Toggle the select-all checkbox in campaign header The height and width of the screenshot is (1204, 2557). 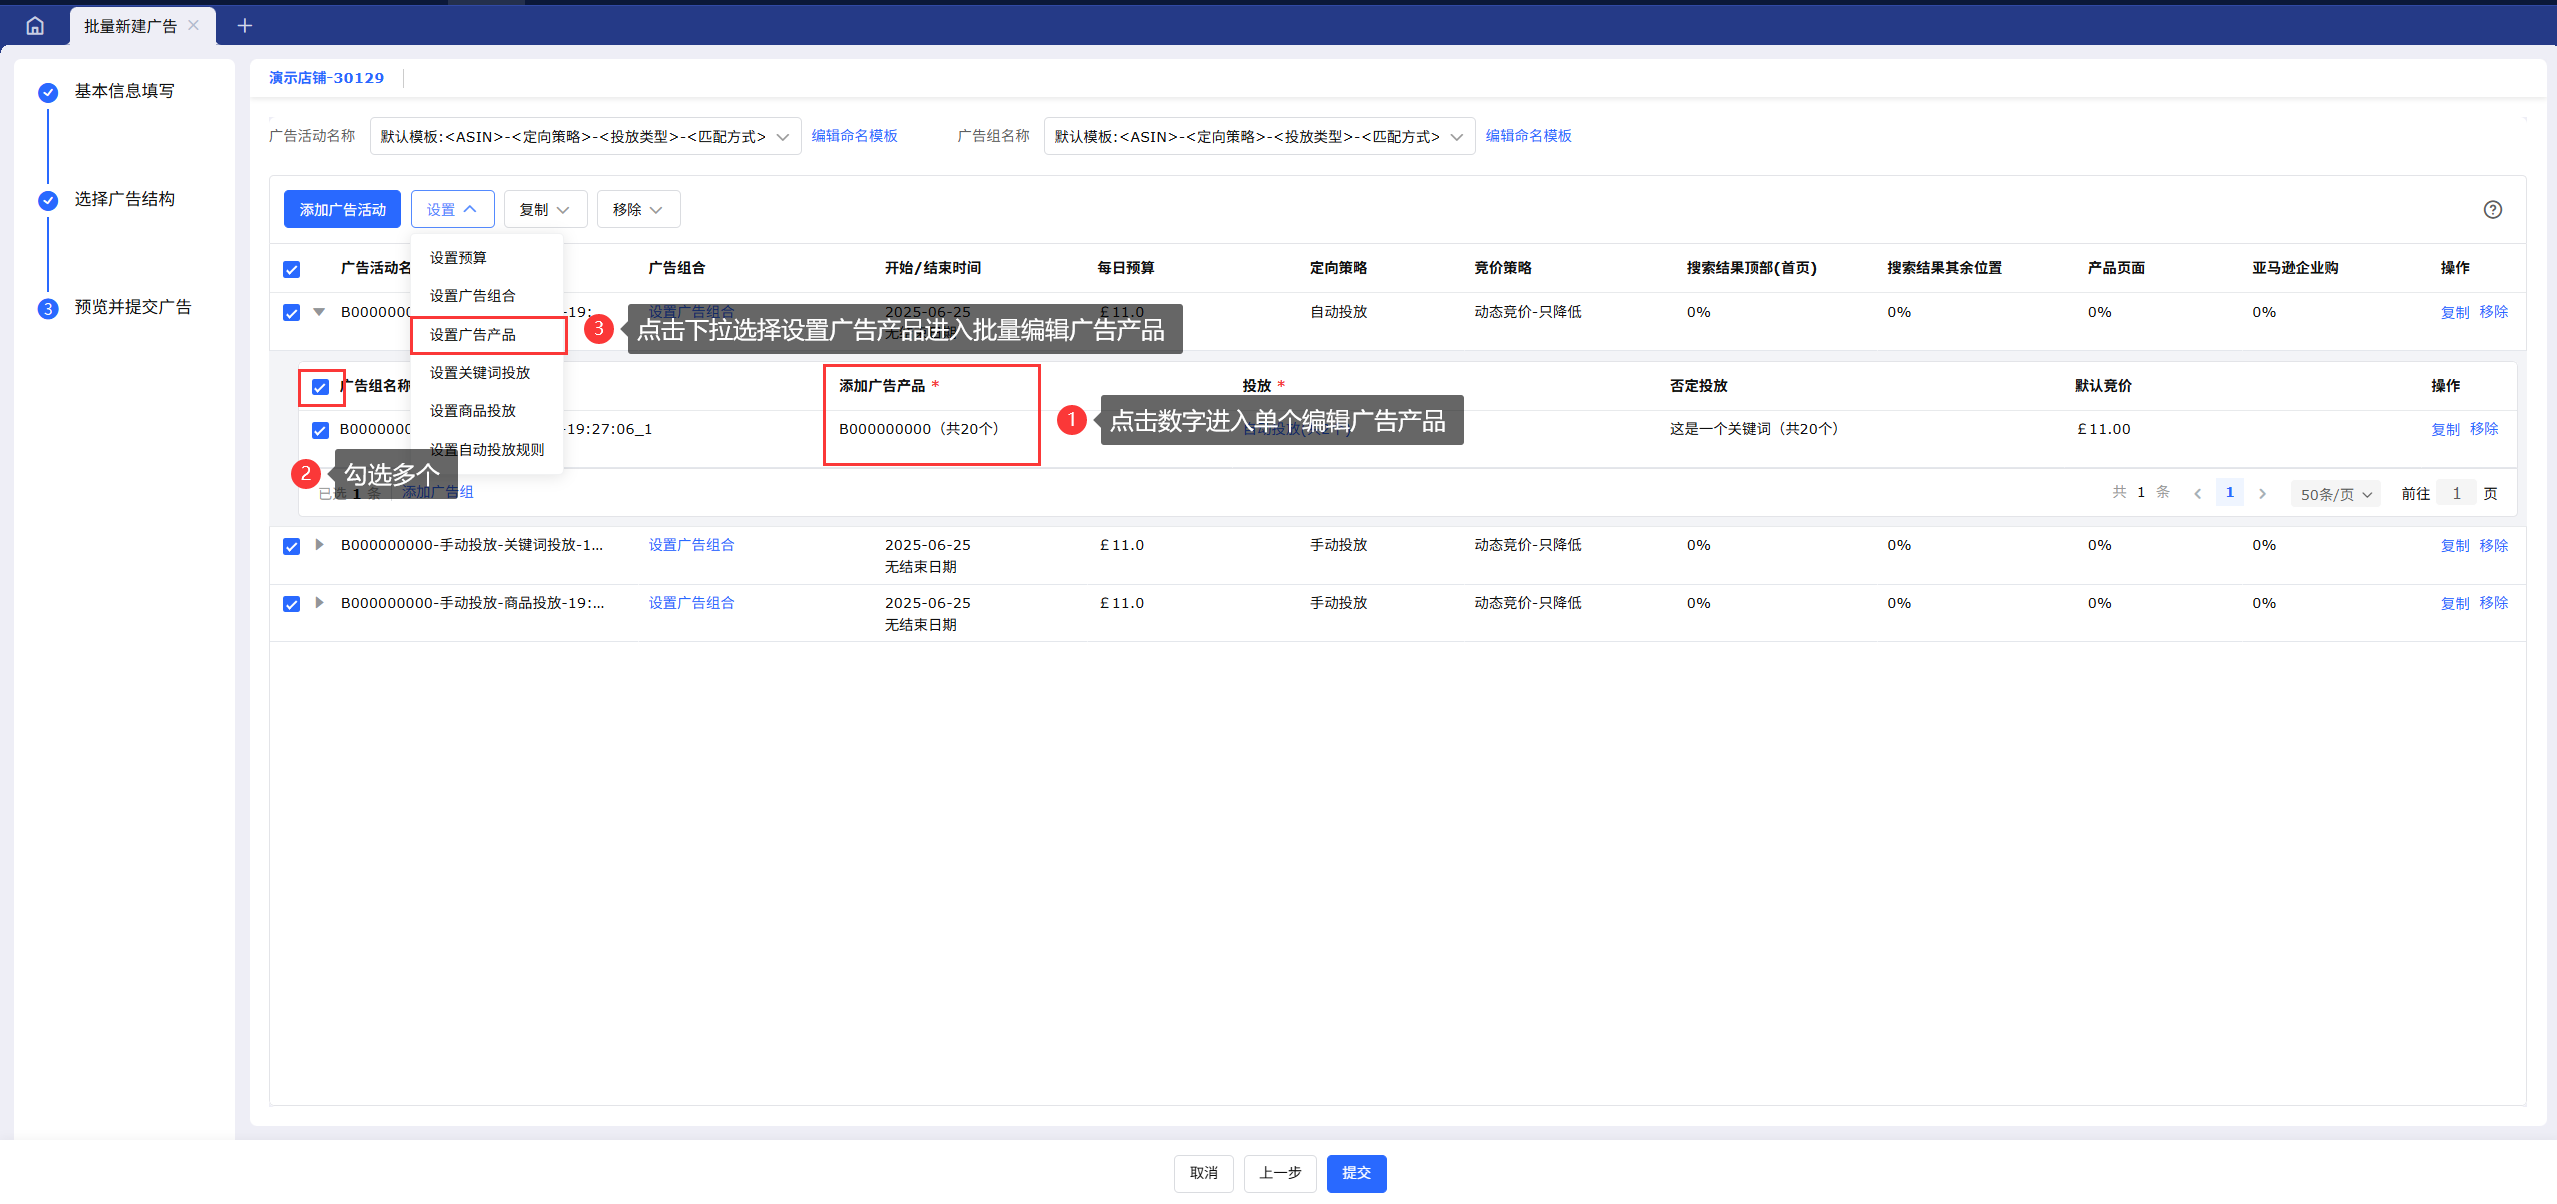click(292, 269)
